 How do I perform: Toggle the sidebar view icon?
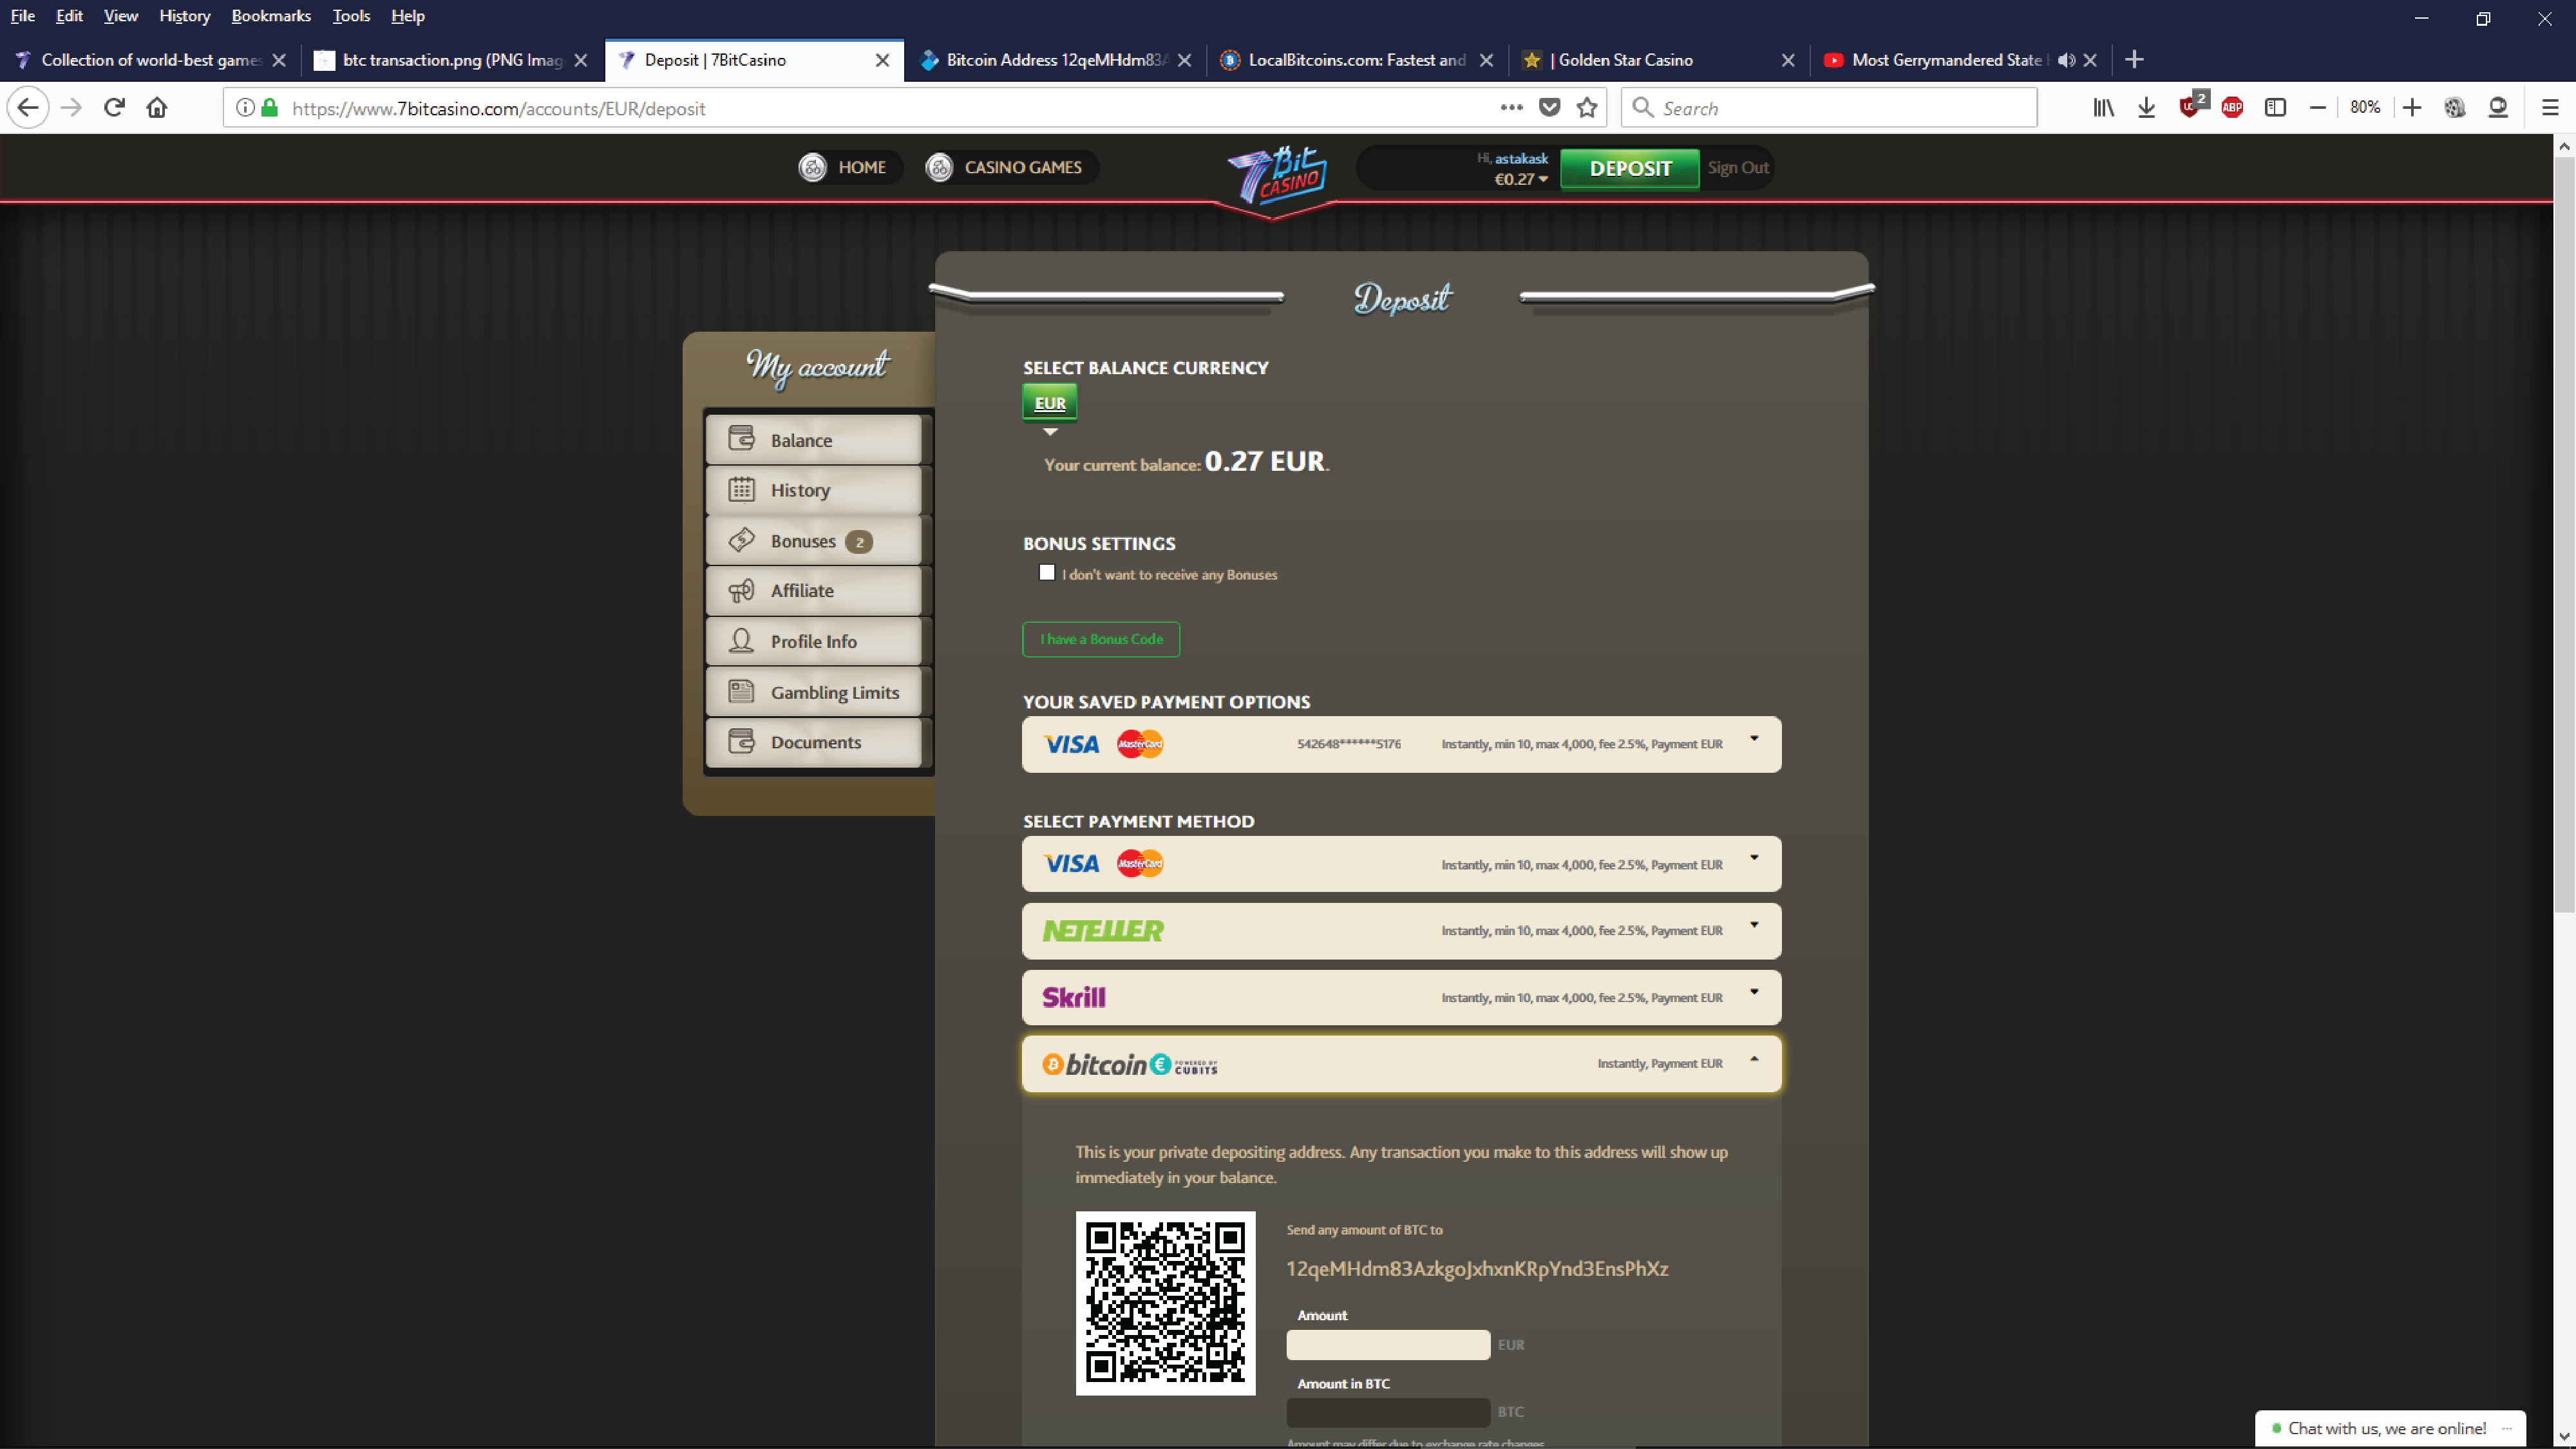tap(2275, 108)
